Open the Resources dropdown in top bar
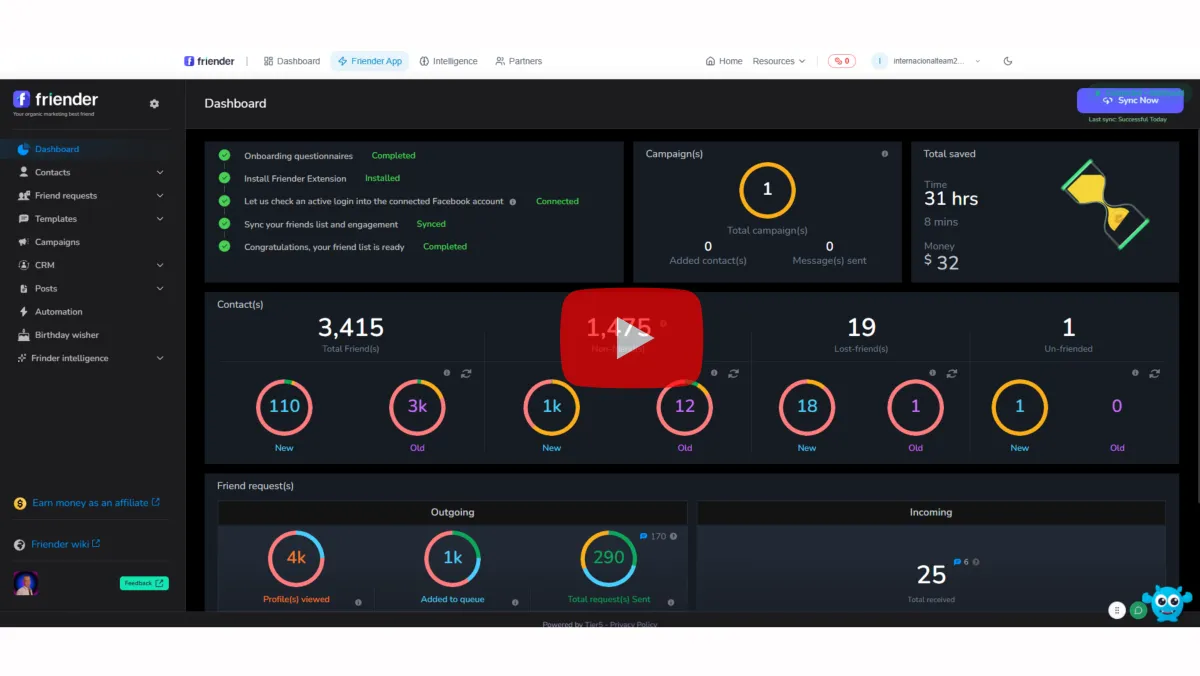The width and height of the screenshot is (1200, 676). click(x=779, y=61)
